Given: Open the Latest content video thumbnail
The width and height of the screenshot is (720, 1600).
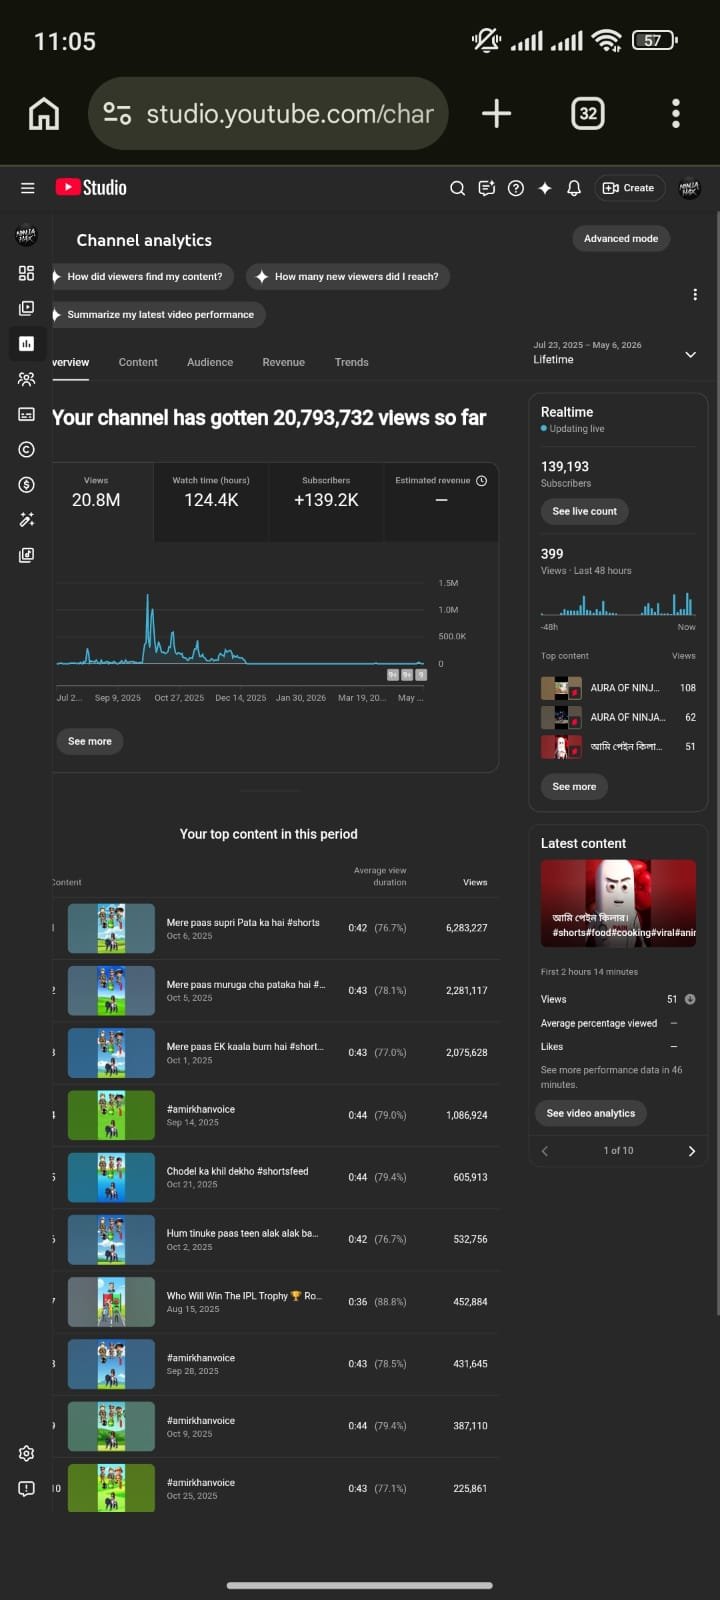Looking at the screenshot, I should 618,904.
